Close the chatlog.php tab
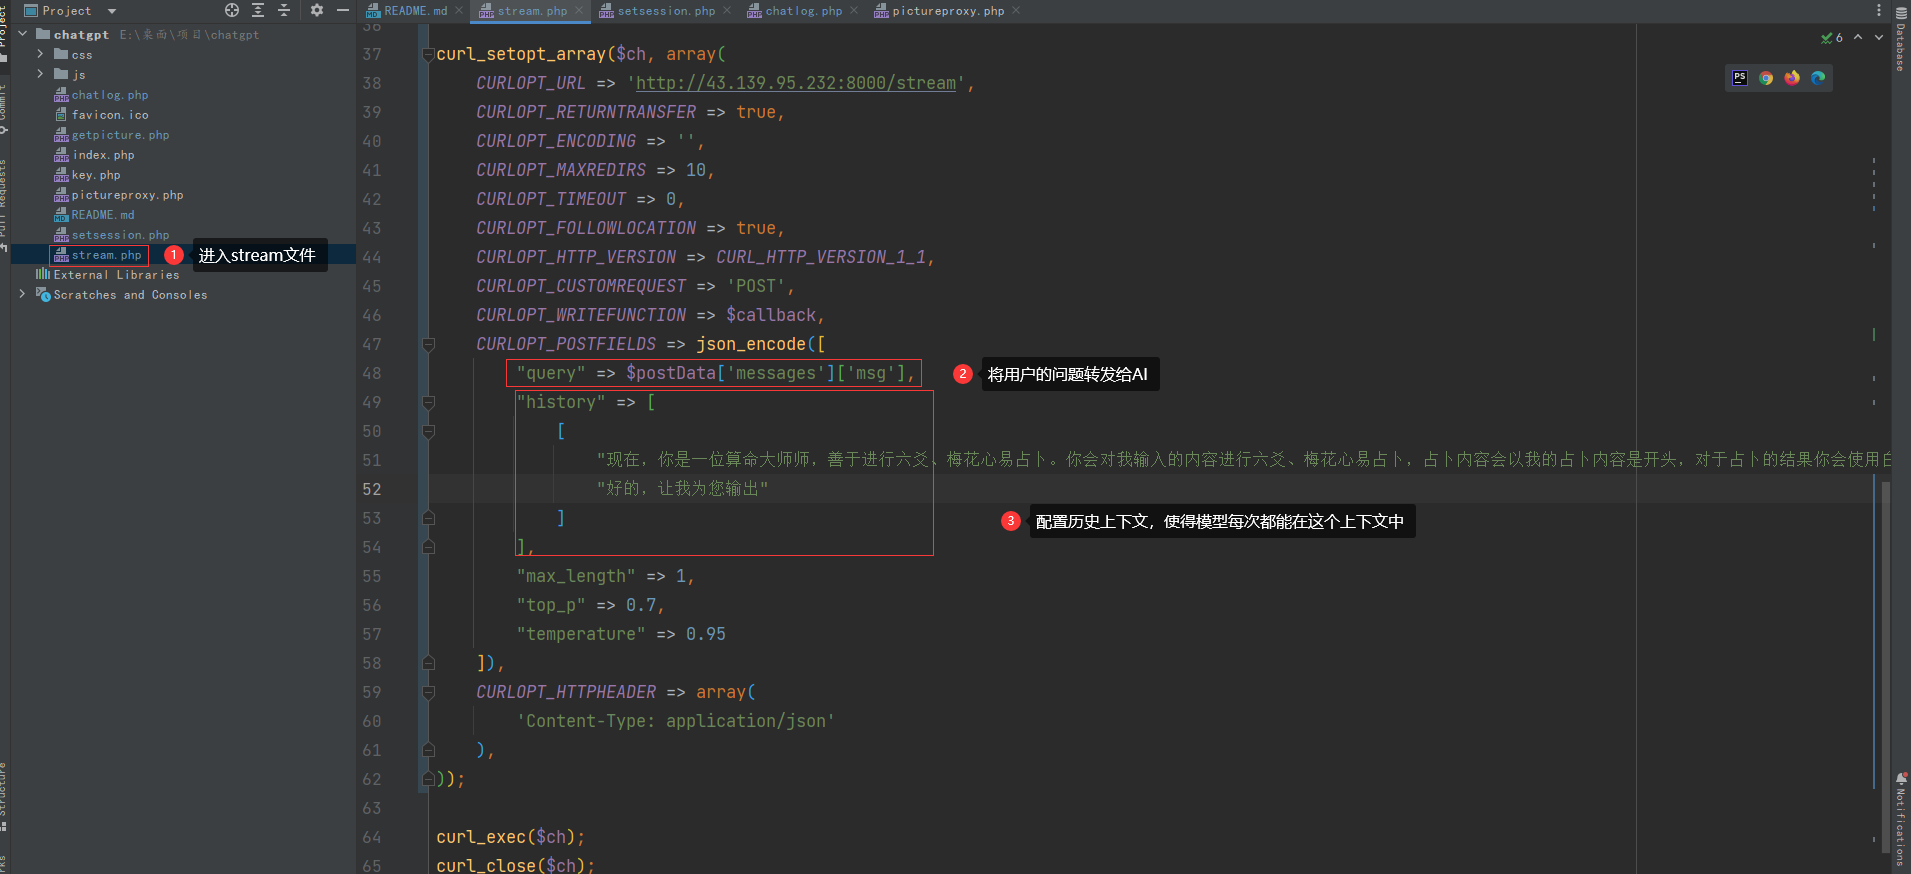 (854, 11)
